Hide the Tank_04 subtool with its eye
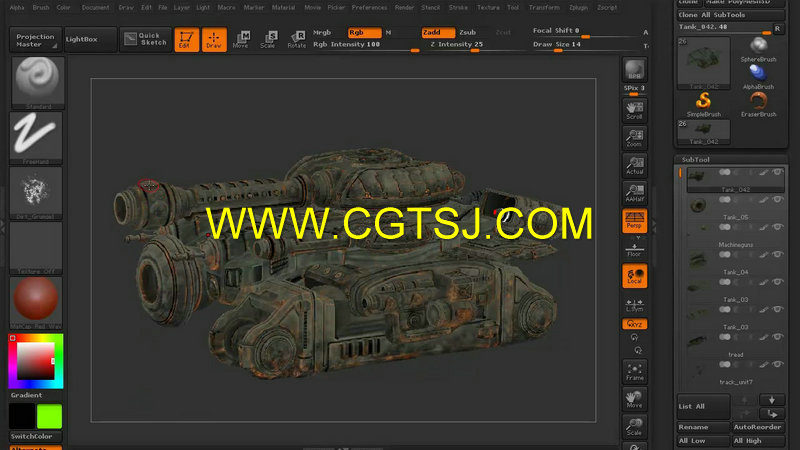Screen dimensions: 800x450 (x=778, y=255)
